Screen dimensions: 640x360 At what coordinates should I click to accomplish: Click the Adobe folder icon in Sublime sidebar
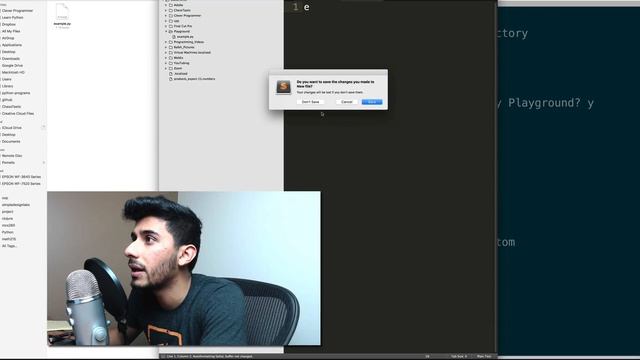click(x=171, y=5)
